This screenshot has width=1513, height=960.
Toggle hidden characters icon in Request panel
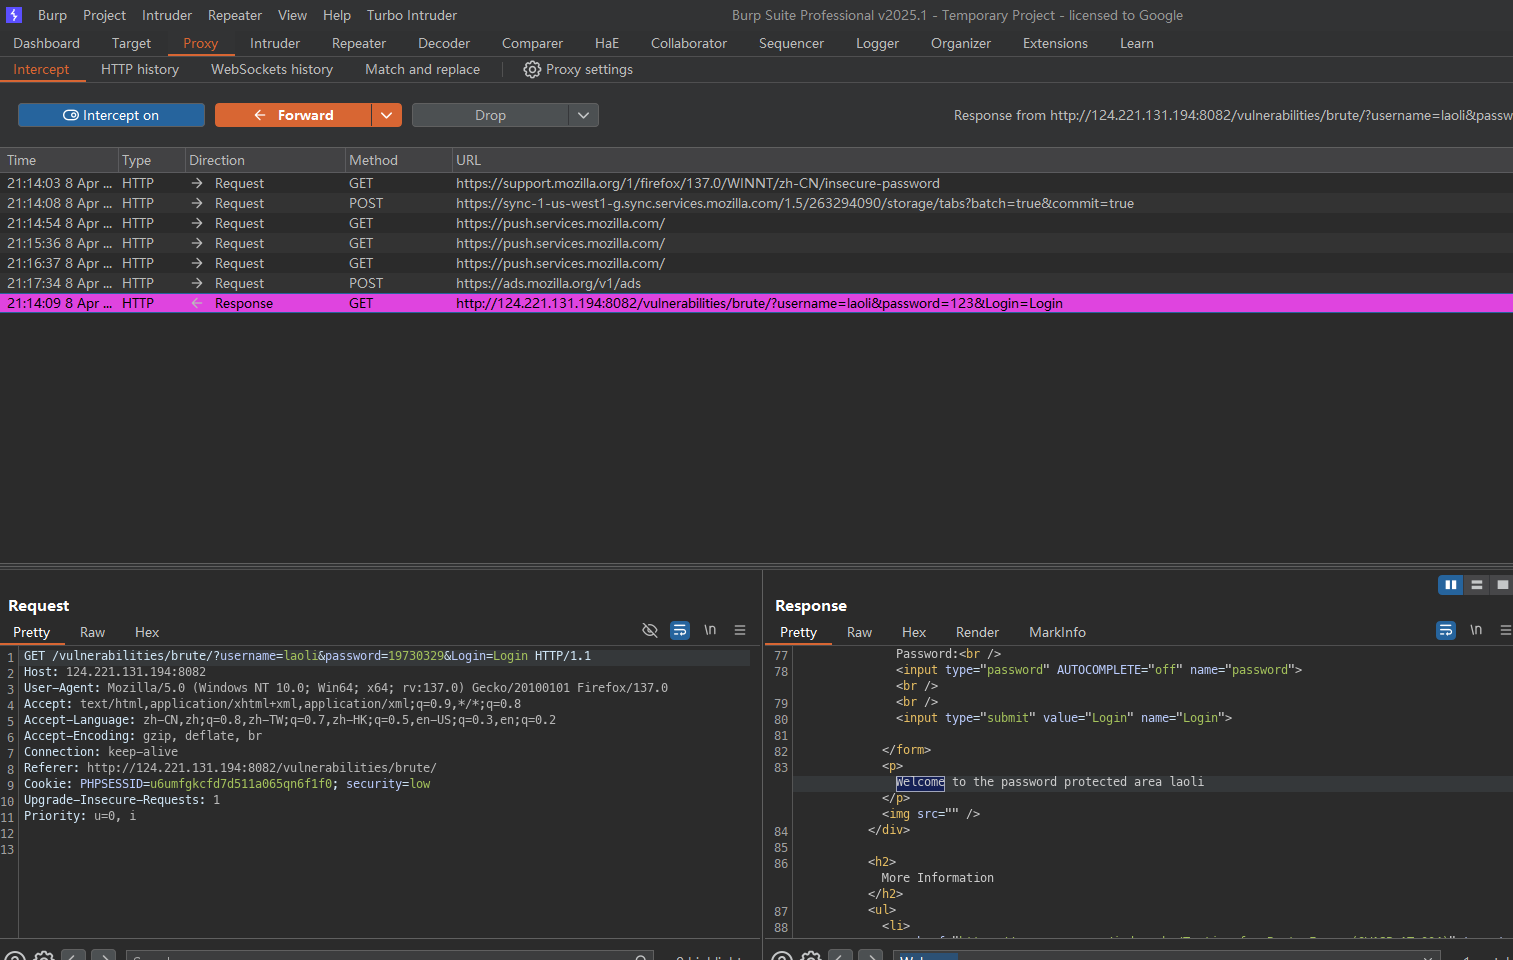coord(650,630)
